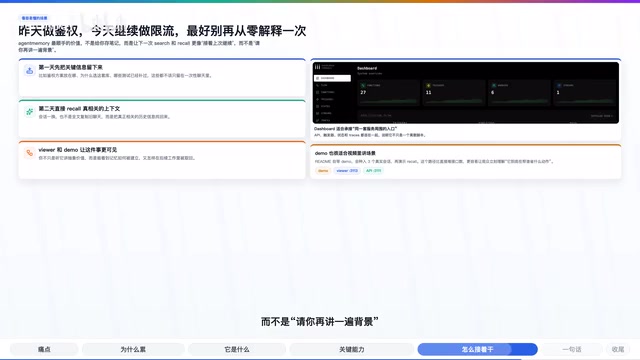Click the heading 第二天直接 recall 真相关的上下文
This screenshot has width=640, height=360.
coord(79,109)
